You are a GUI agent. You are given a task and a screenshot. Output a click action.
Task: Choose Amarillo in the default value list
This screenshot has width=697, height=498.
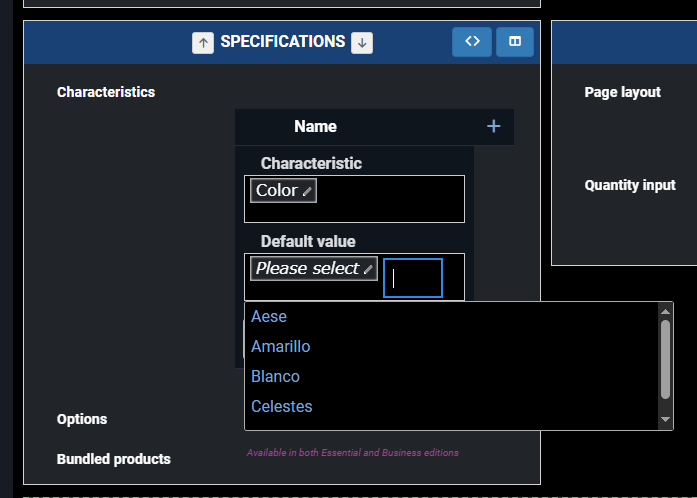[x=281, y=346]
